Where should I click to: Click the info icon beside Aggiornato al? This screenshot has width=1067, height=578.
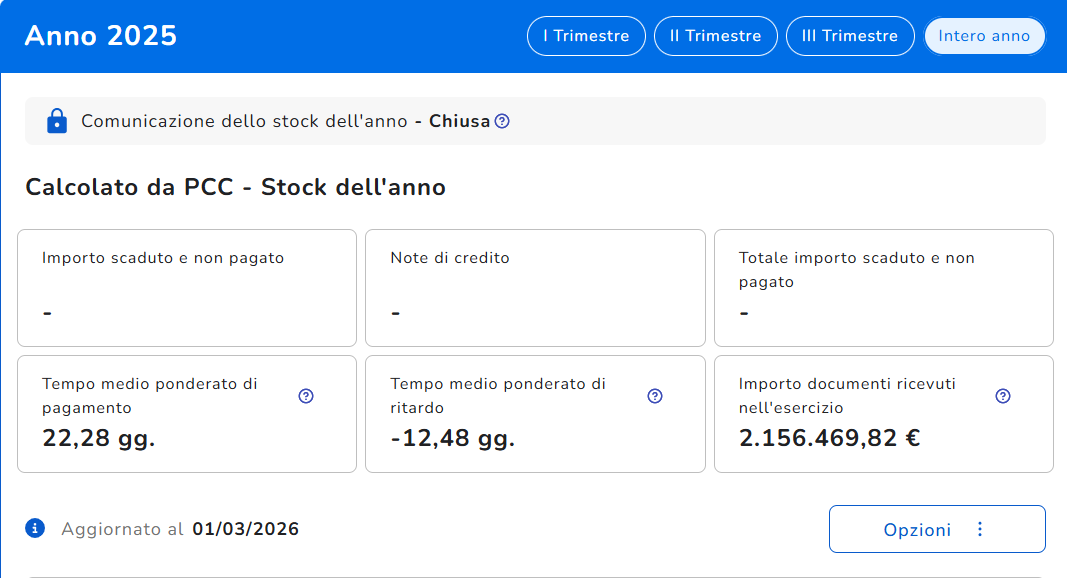pos(35,528)
